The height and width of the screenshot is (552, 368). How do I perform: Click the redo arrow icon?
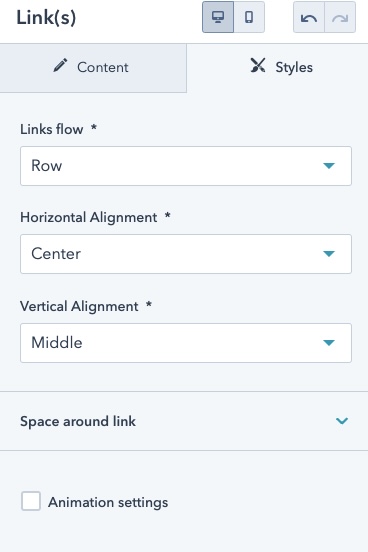(x=340, y=17)
